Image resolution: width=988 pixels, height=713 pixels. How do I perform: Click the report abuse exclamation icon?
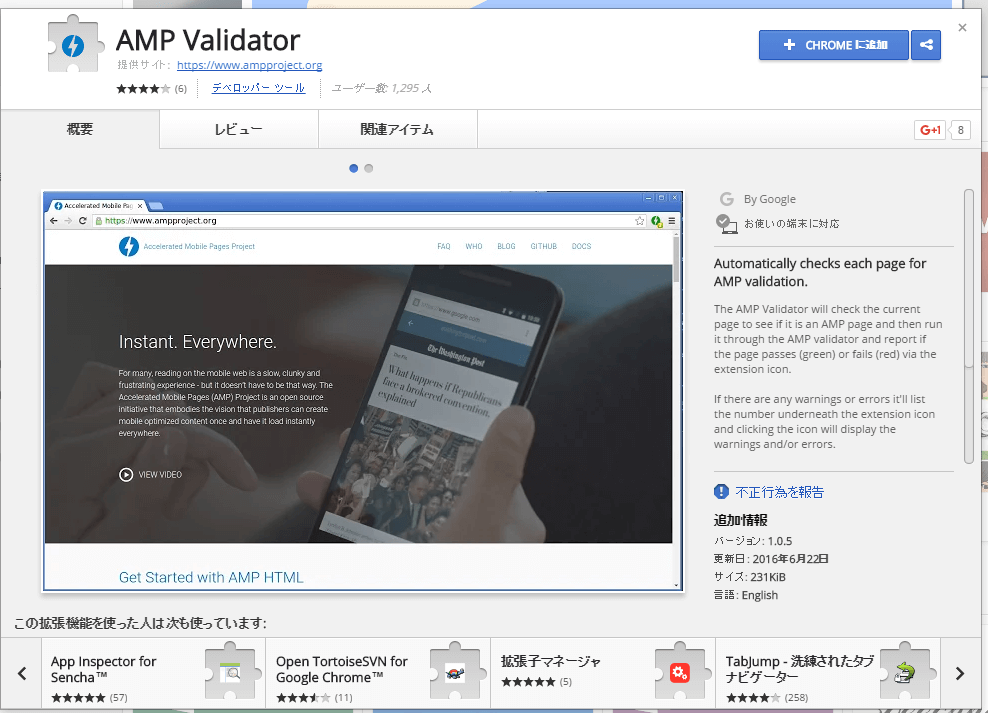tap(722, 492)
